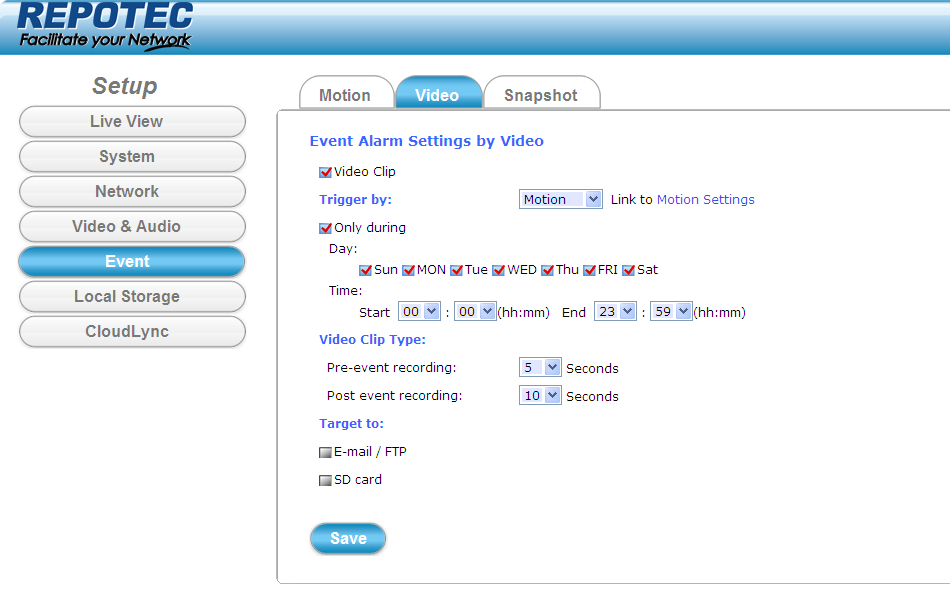The height and width of the screenshot is (598, 950).
Task: Switch to the Snapshot tab
Action: click(541, 95)
